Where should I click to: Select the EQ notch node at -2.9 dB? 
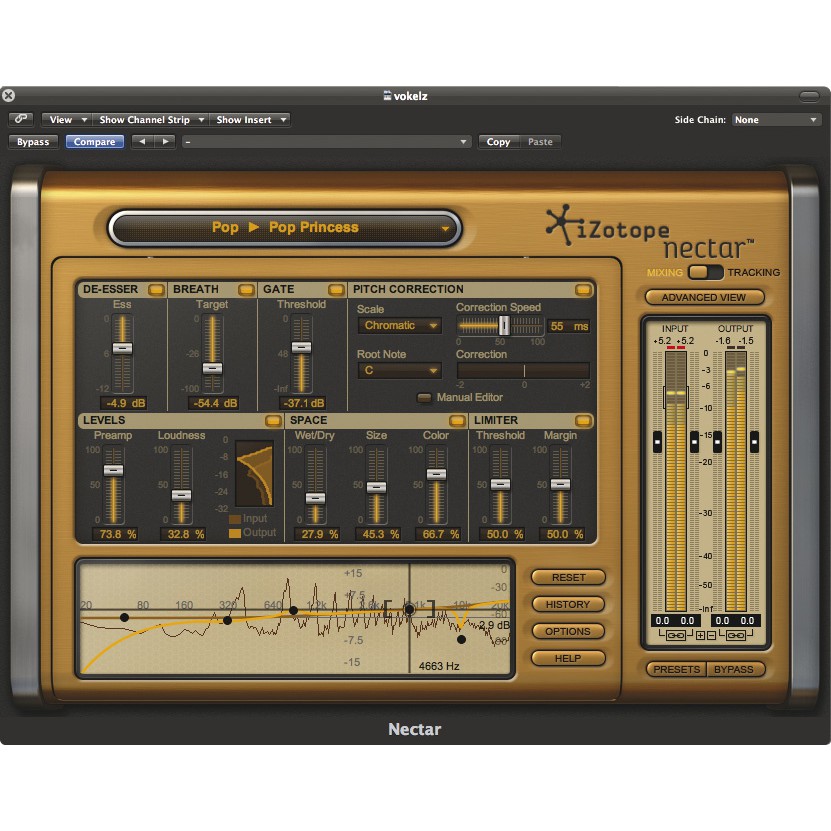(x=461, y=640)
